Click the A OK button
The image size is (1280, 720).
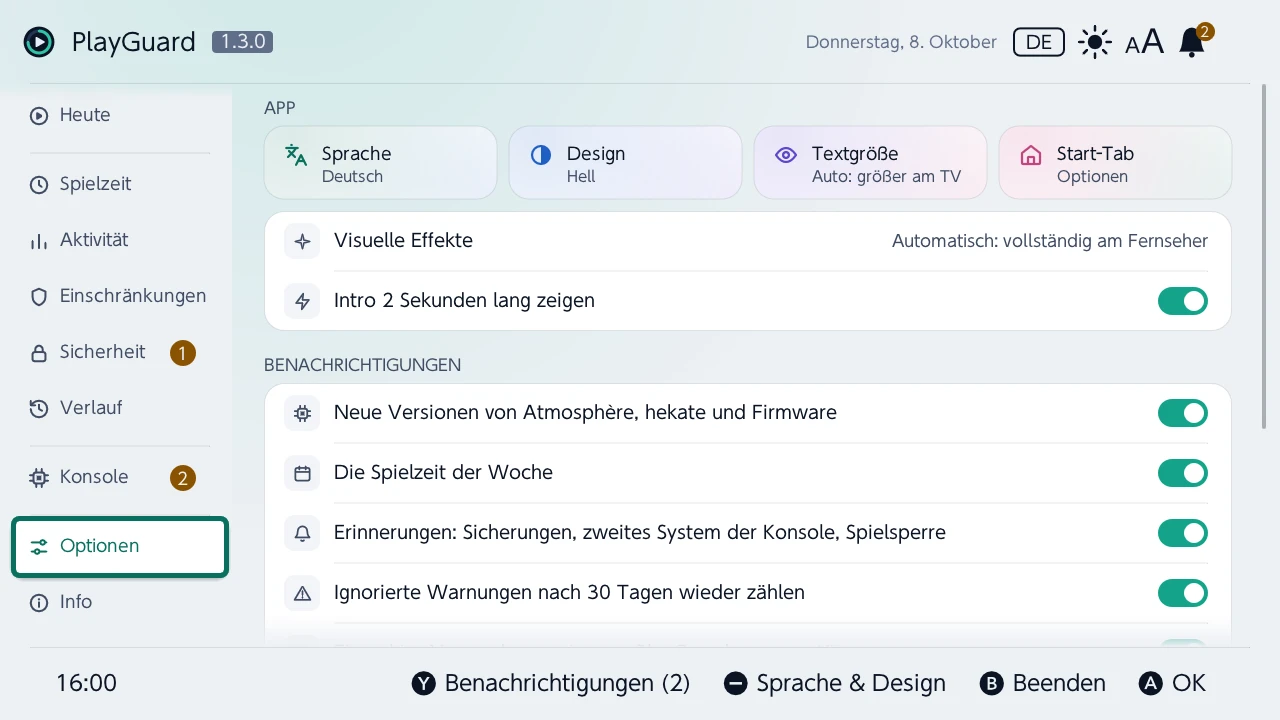tap(1173, 684)
